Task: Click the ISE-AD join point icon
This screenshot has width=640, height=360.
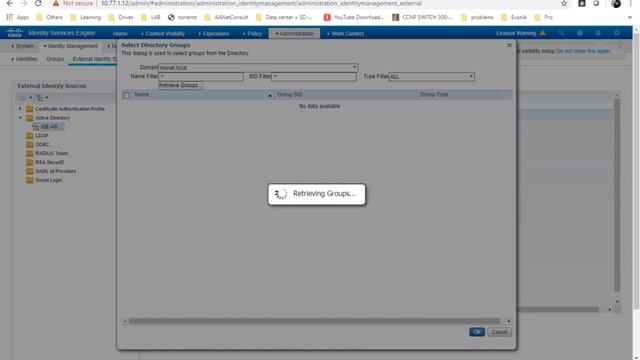Action: (36, 127)
